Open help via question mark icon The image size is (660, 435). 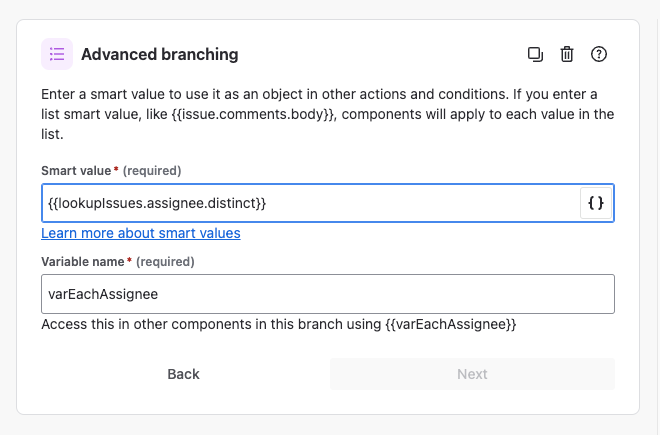click(x=599, y=54)
